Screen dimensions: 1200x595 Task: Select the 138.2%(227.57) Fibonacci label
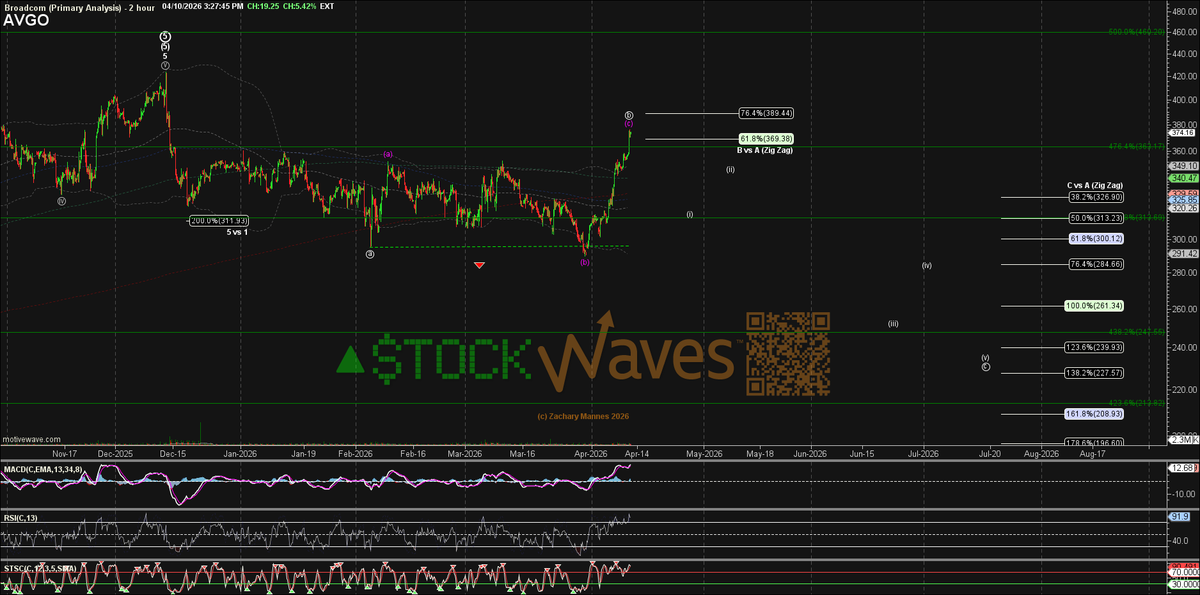(1094, 372)
